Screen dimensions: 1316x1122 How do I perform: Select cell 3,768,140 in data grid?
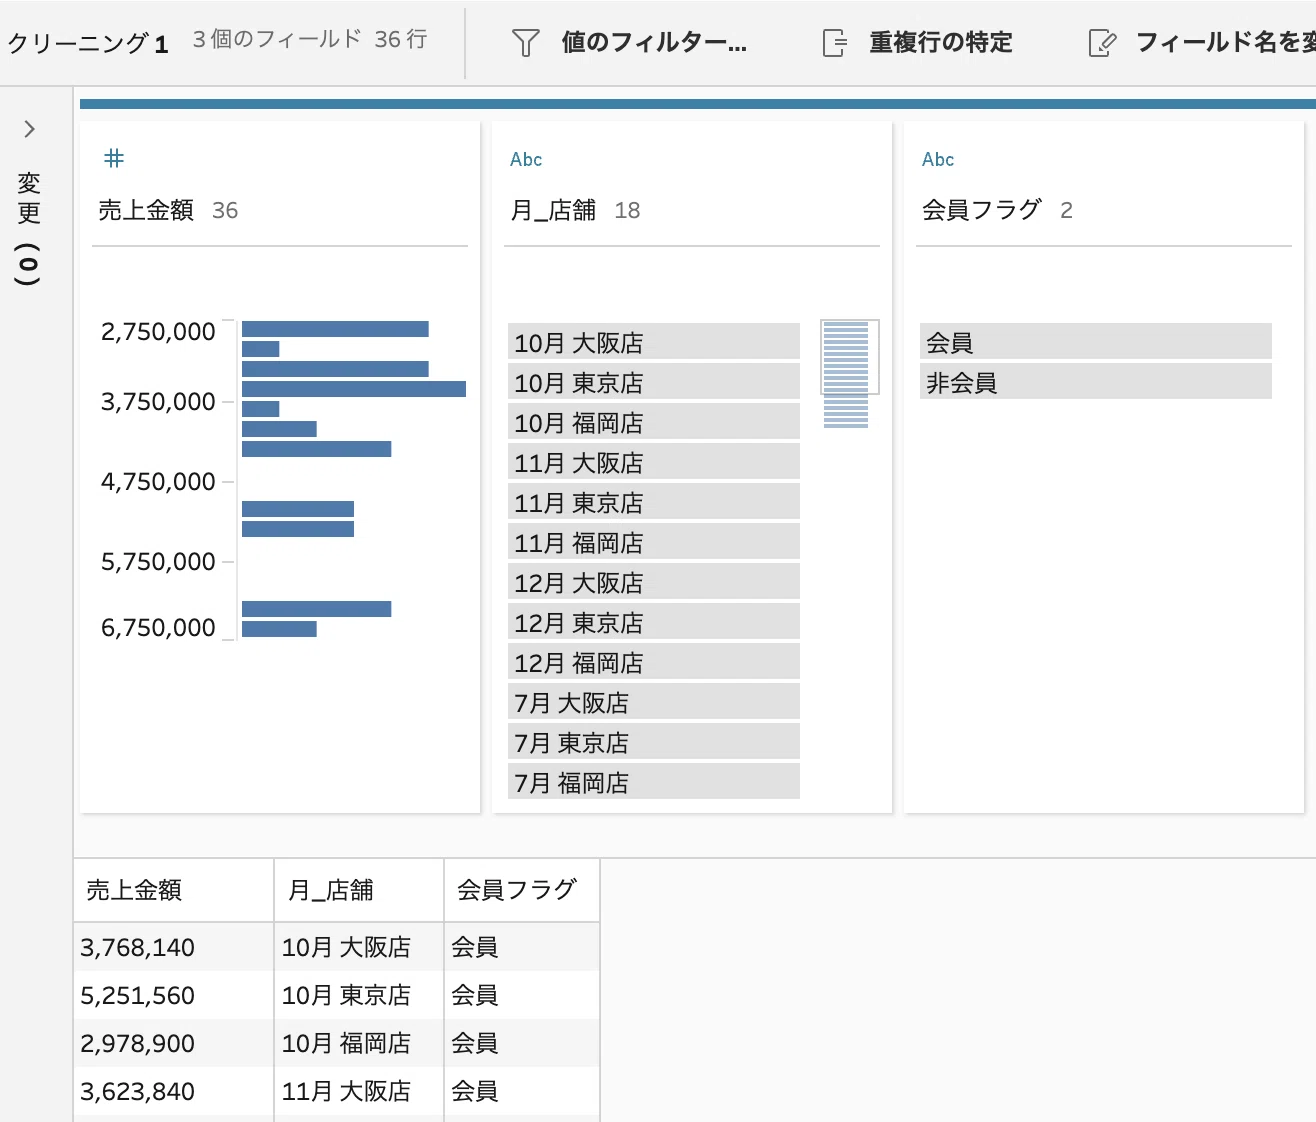[x=174, y=947]
